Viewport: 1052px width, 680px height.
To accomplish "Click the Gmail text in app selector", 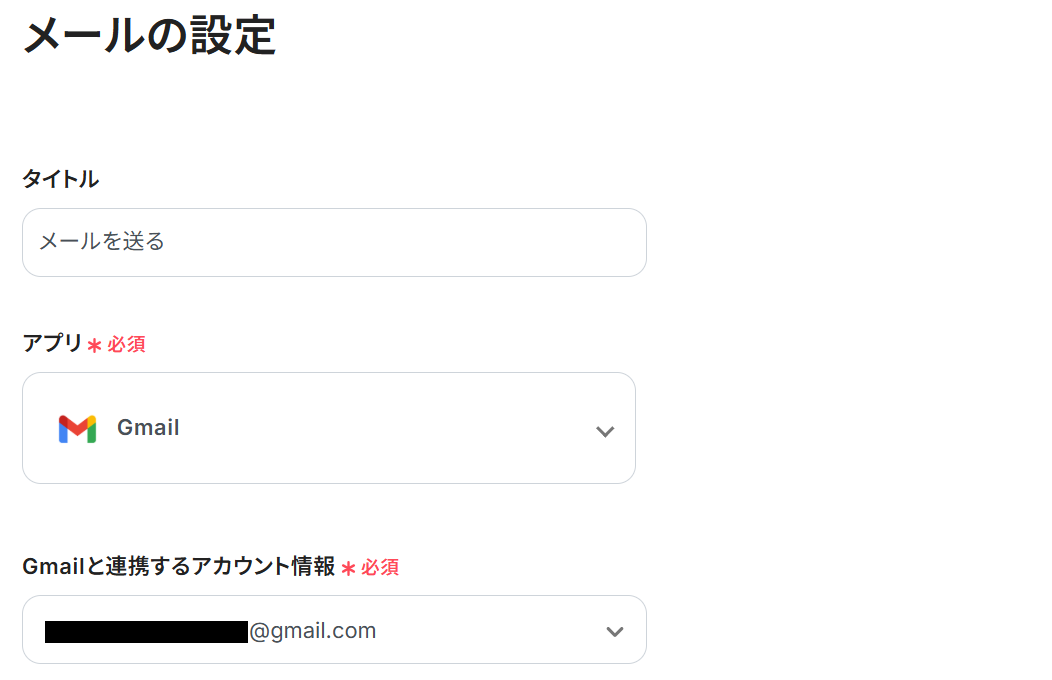I will pyautogui.click(x=148, y=428).
